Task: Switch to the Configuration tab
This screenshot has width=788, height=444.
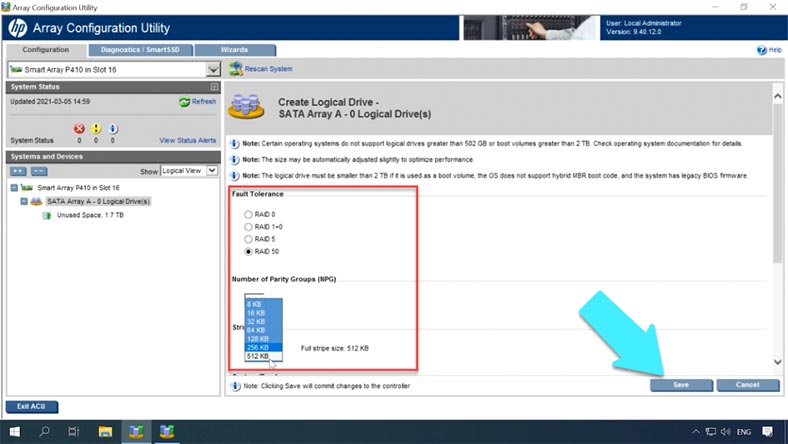Action: pyautogui.click(x=46, y=50)
